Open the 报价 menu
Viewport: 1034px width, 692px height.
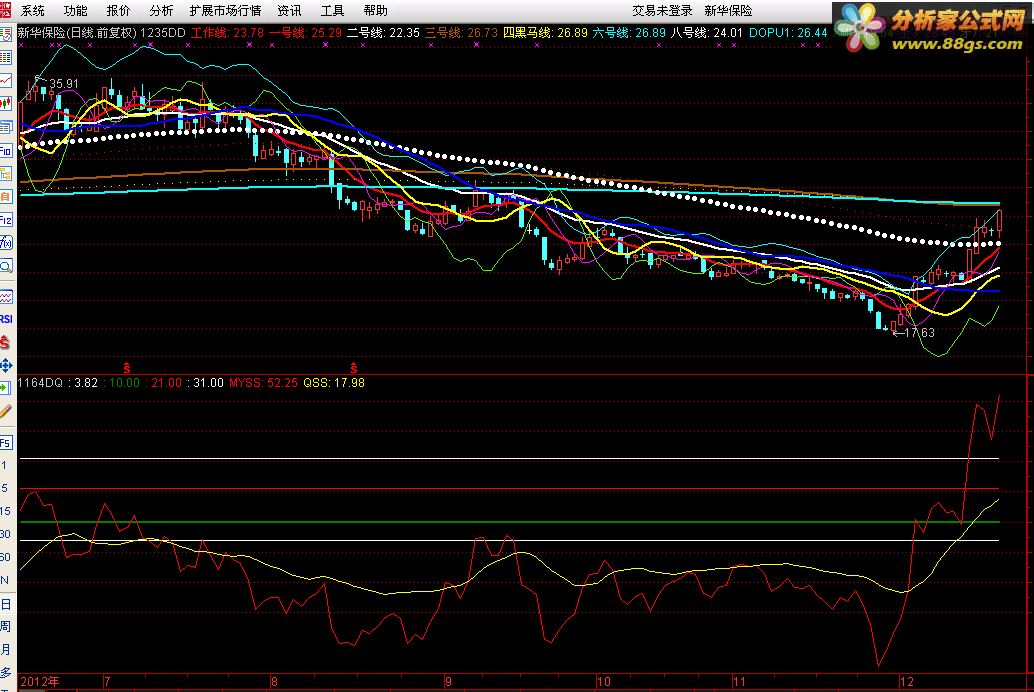pos(119,11)
